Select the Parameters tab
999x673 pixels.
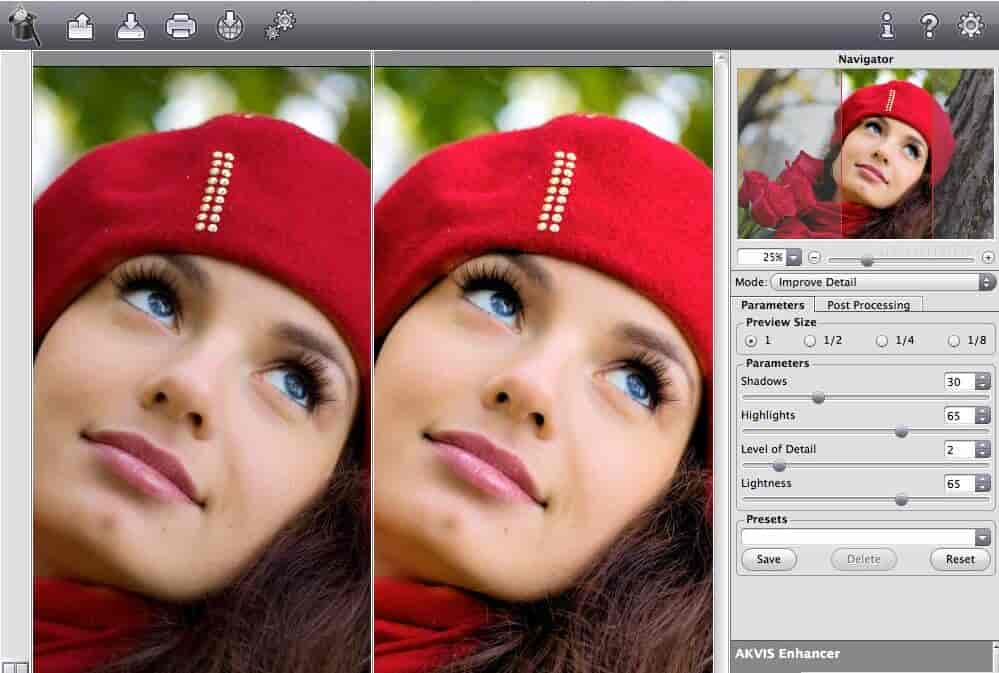coord(773,305)
